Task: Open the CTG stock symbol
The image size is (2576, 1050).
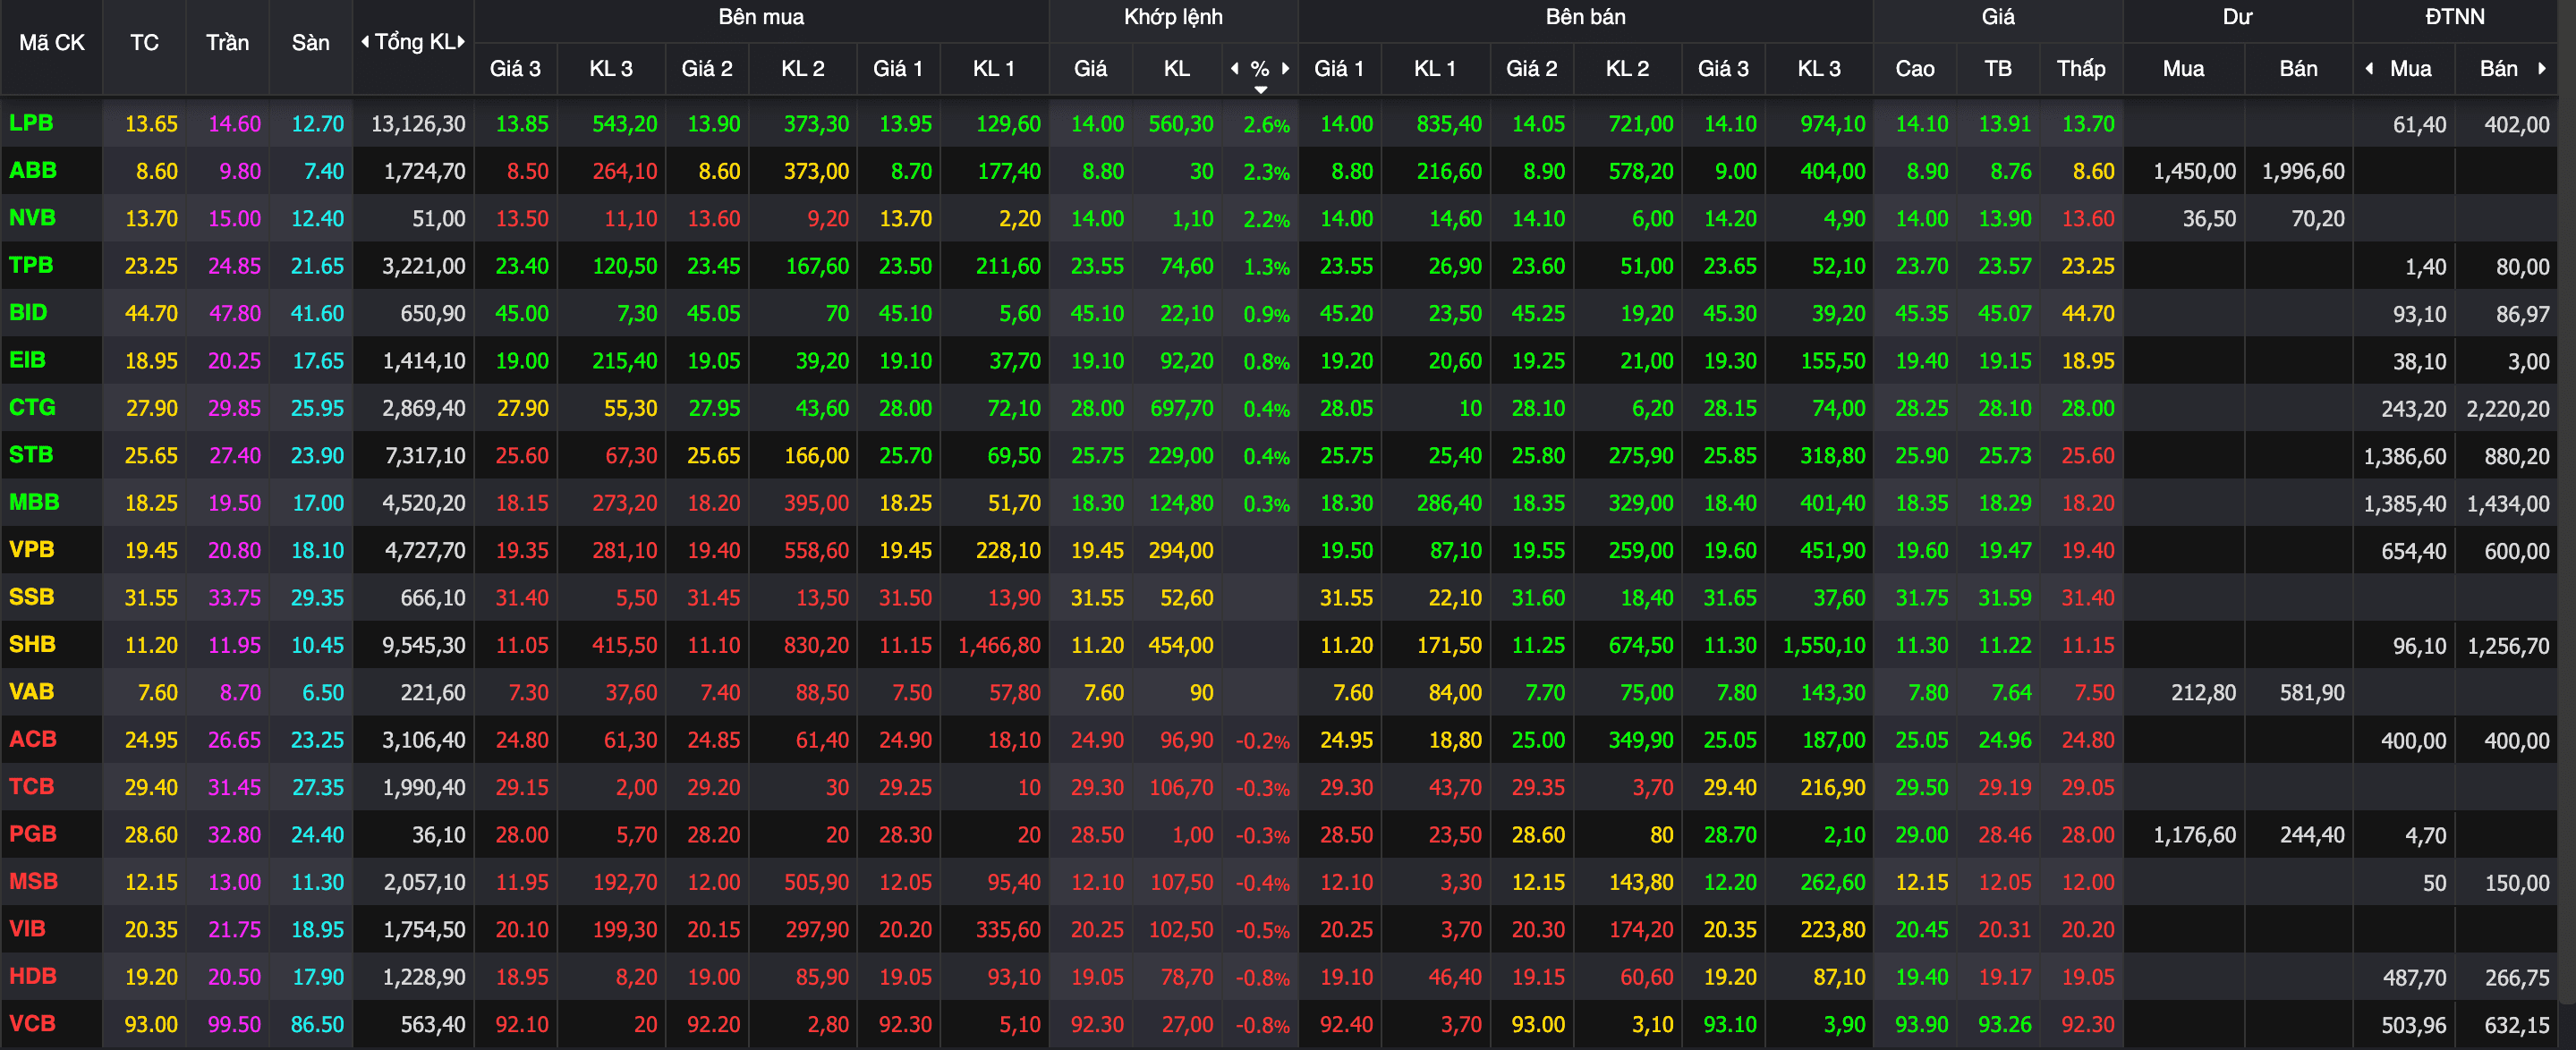Action: [32, 407]
